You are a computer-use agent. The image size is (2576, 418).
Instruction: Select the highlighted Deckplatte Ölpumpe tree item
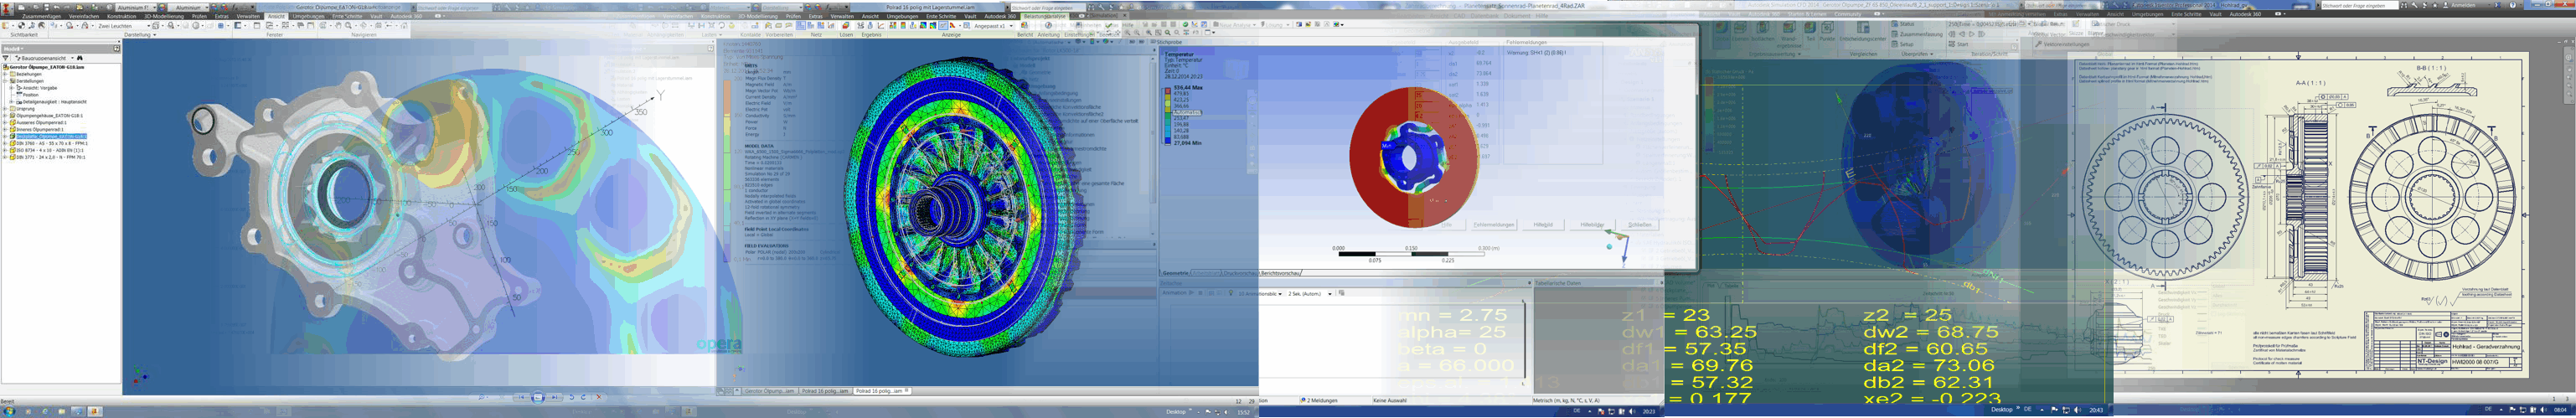click(50, 136)
